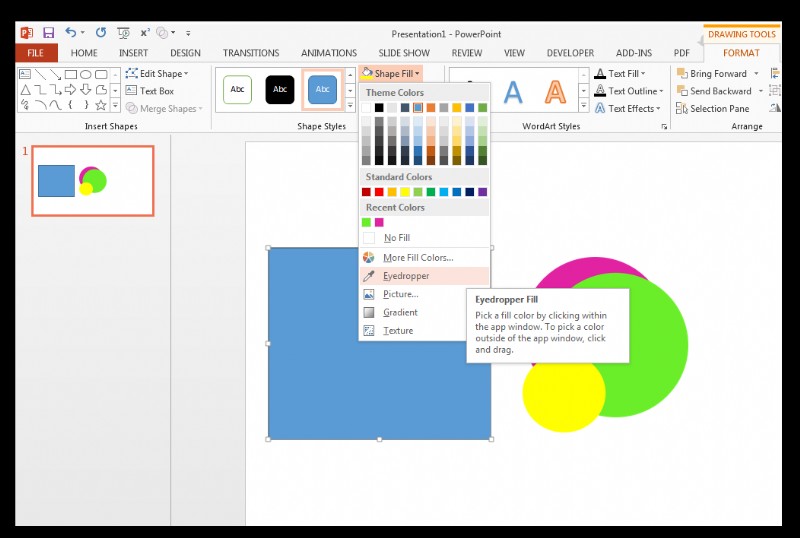This screenshot has height=538, width=800.
Task: Select the down block arrow shape
Action: coord(86,90)
